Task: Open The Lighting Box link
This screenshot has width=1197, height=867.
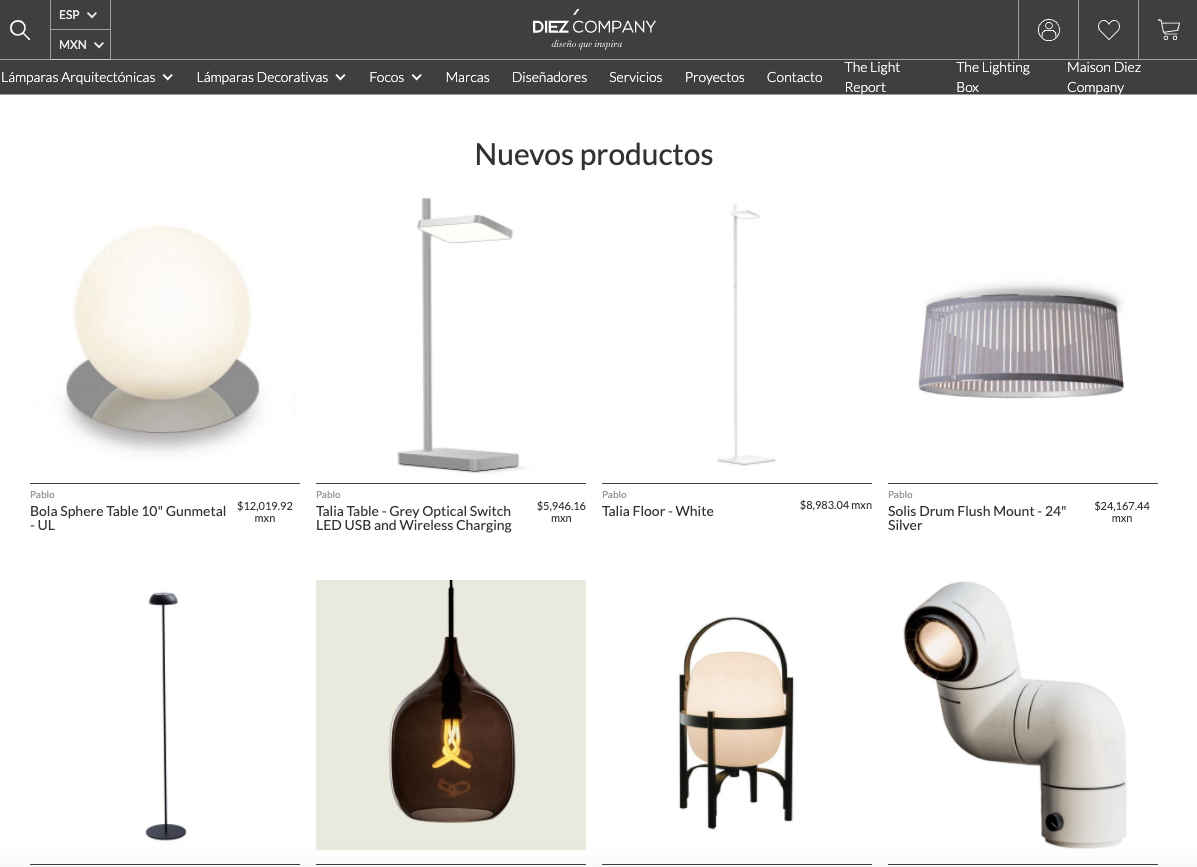Action: coord(992,77)
